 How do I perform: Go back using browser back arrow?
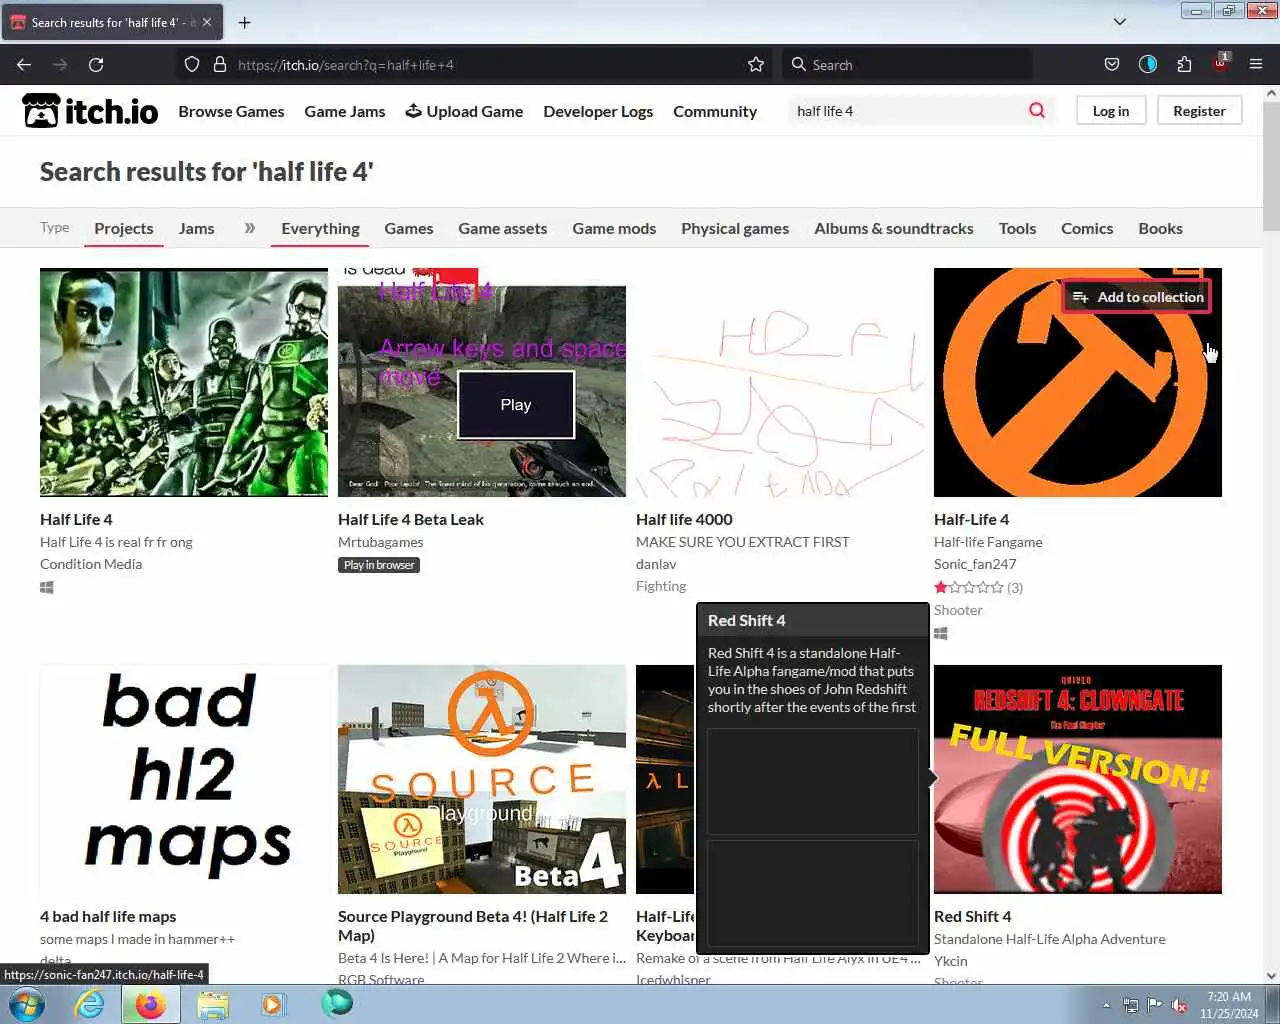(24, 64)
